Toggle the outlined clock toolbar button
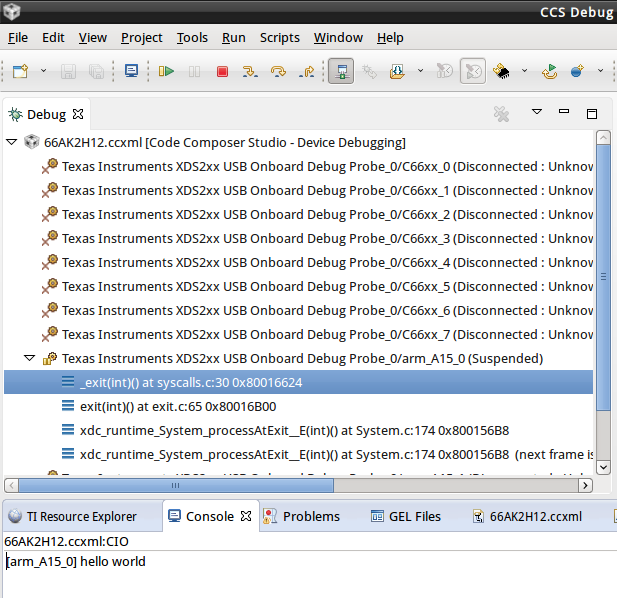This screenshot has width=617, height=598. click(x=473, y=71)
